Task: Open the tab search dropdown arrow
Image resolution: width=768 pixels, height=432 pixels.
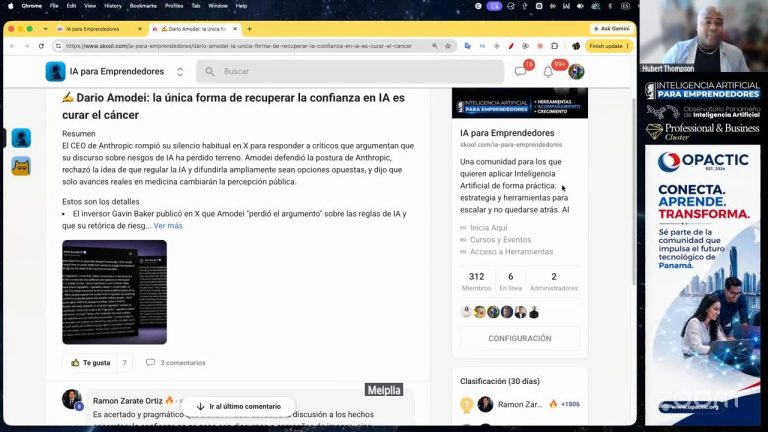Action: tap(45, 29)
